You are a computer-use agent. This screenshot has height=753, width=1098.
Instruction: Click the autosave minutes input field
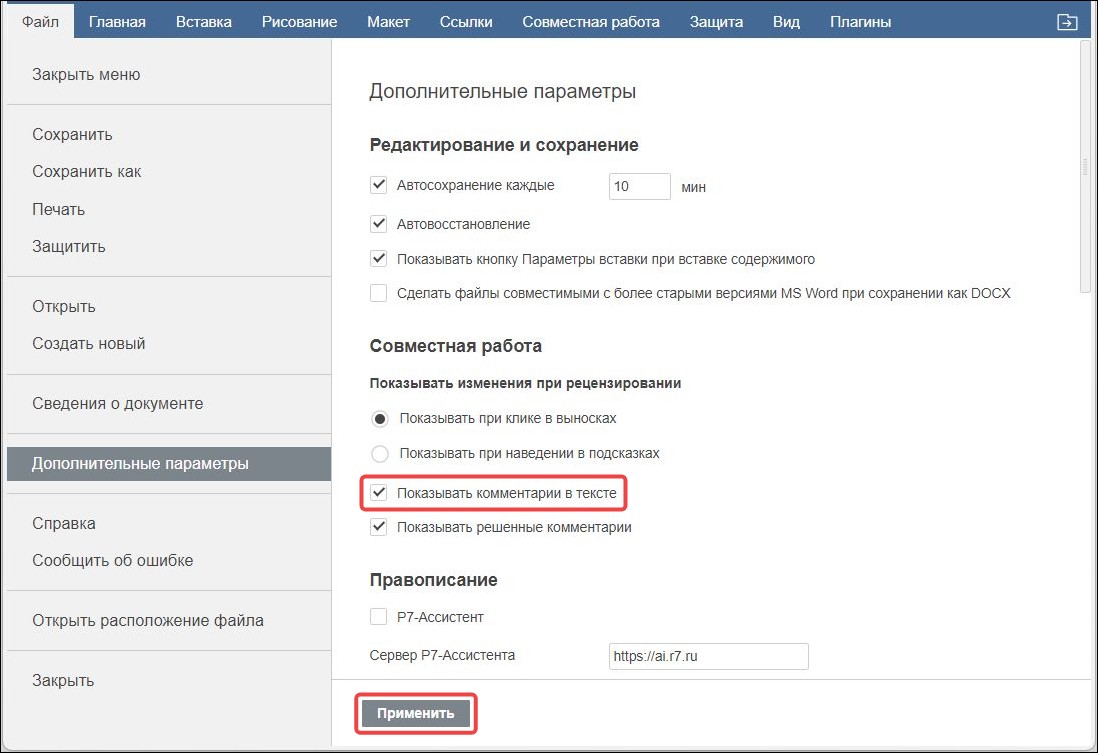[639, 186]
